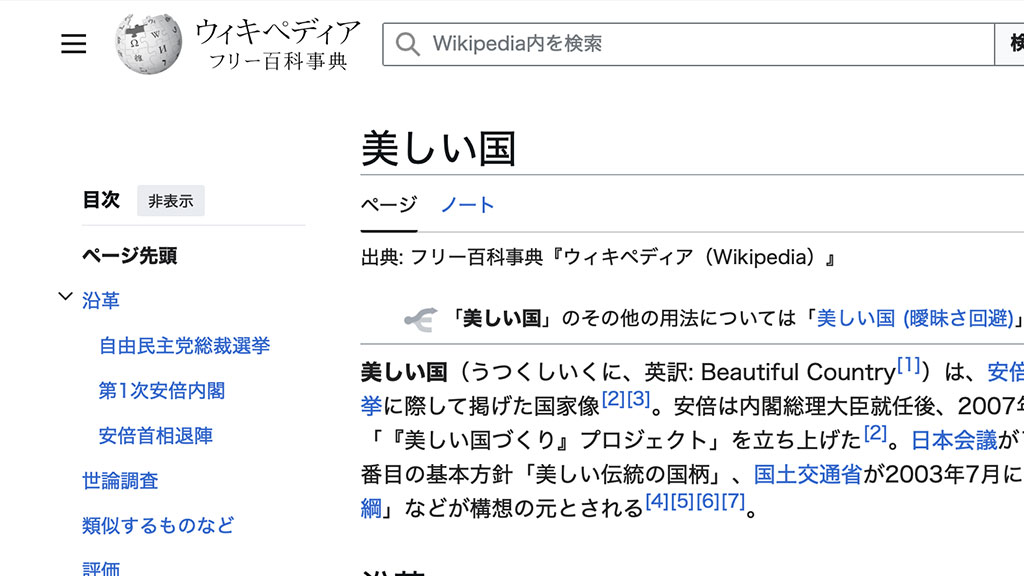Click citation reference [1]
Viewport: 1024px width, 576px height.
click(x=908, y=367)
